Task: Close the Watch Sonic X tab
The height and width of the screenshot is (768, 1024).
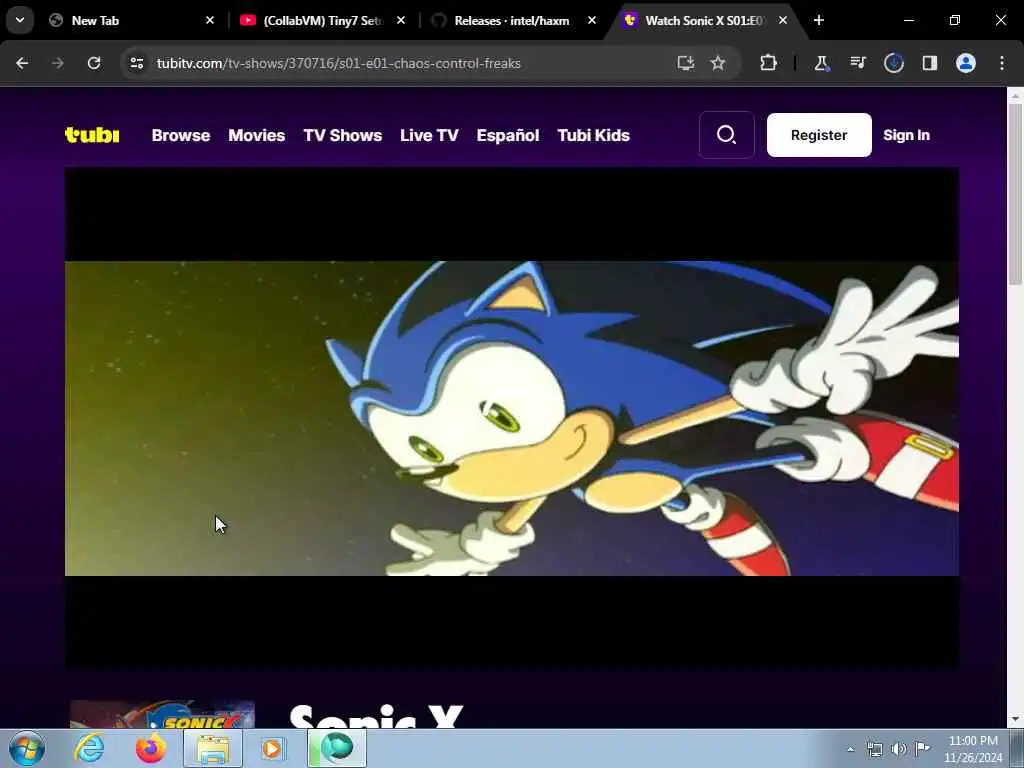Action: coord(782,20)
